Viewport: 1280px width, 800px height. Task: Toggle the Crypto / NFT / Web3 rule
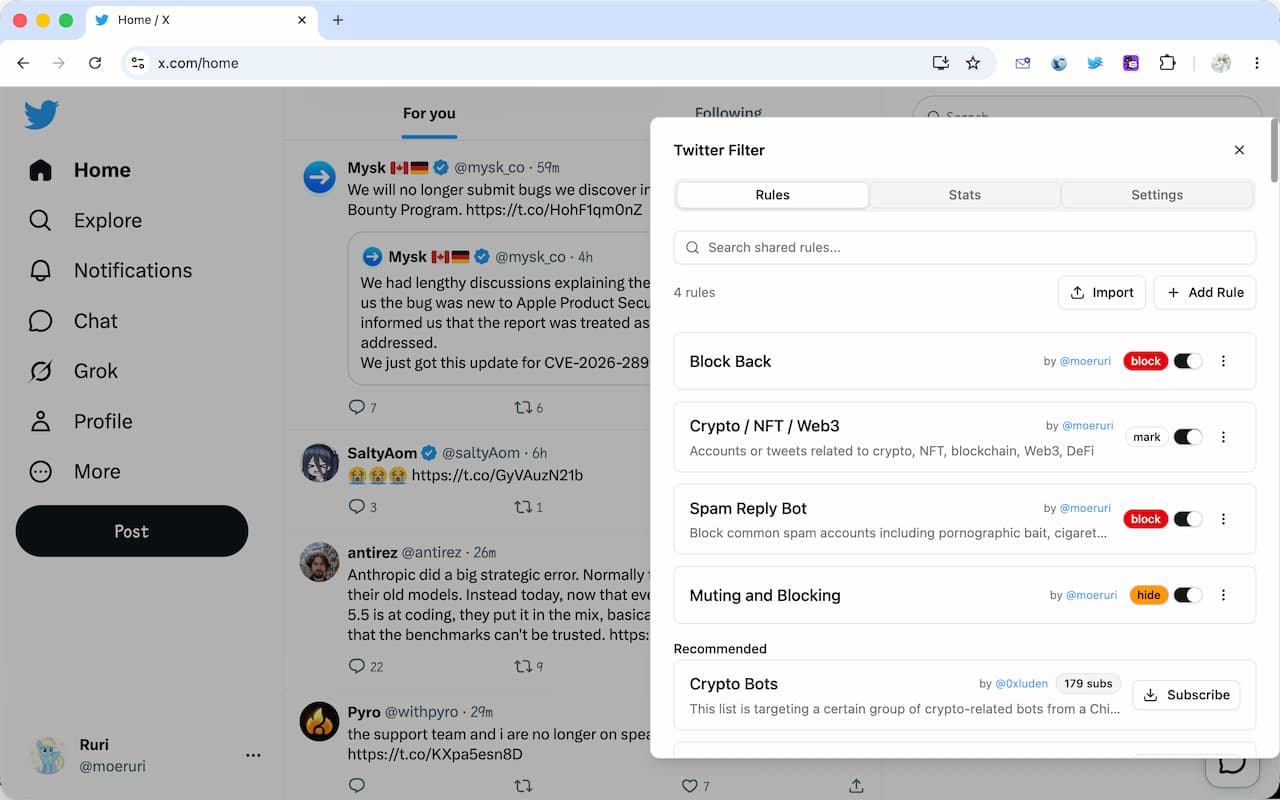[x=1188, y=437]
